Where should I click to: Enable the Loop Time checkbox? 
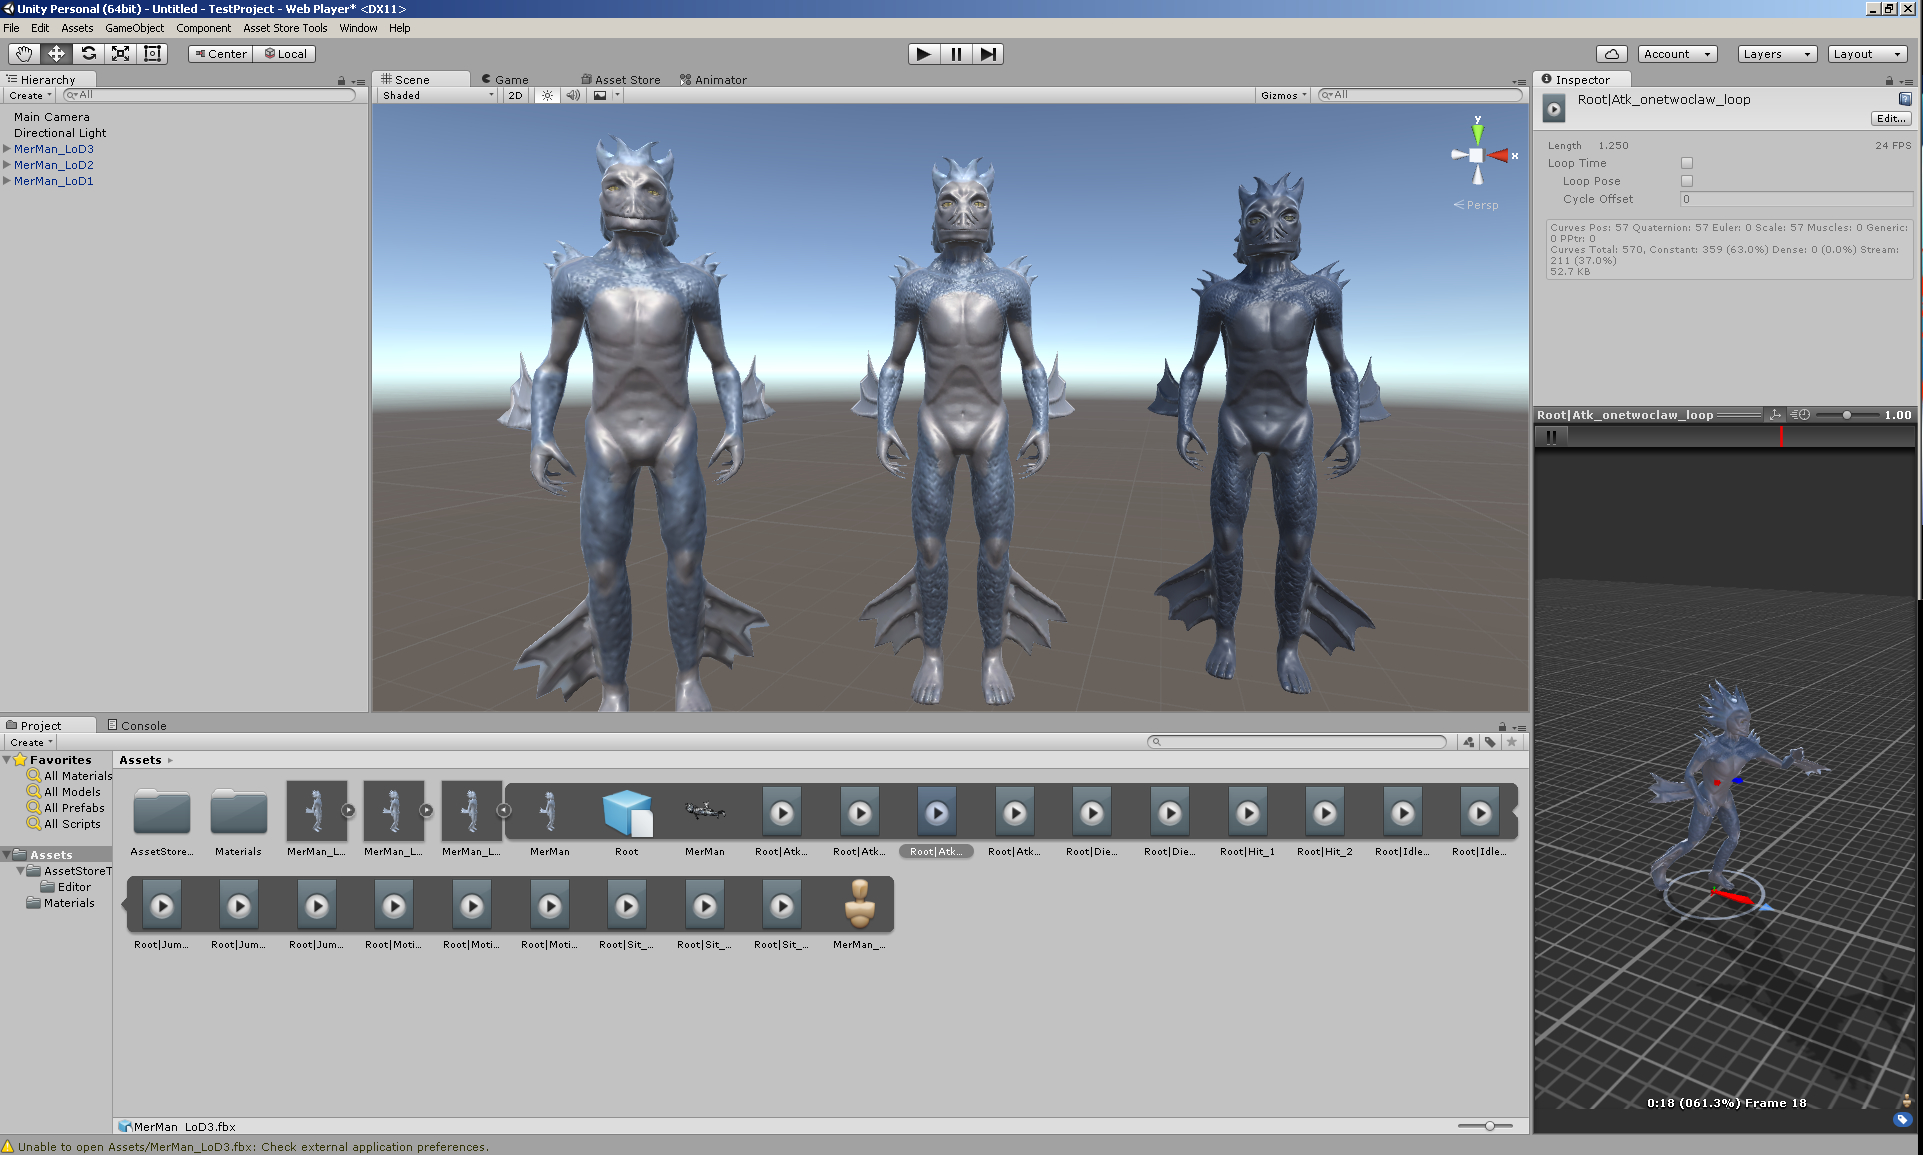(x=1687, y=162)
